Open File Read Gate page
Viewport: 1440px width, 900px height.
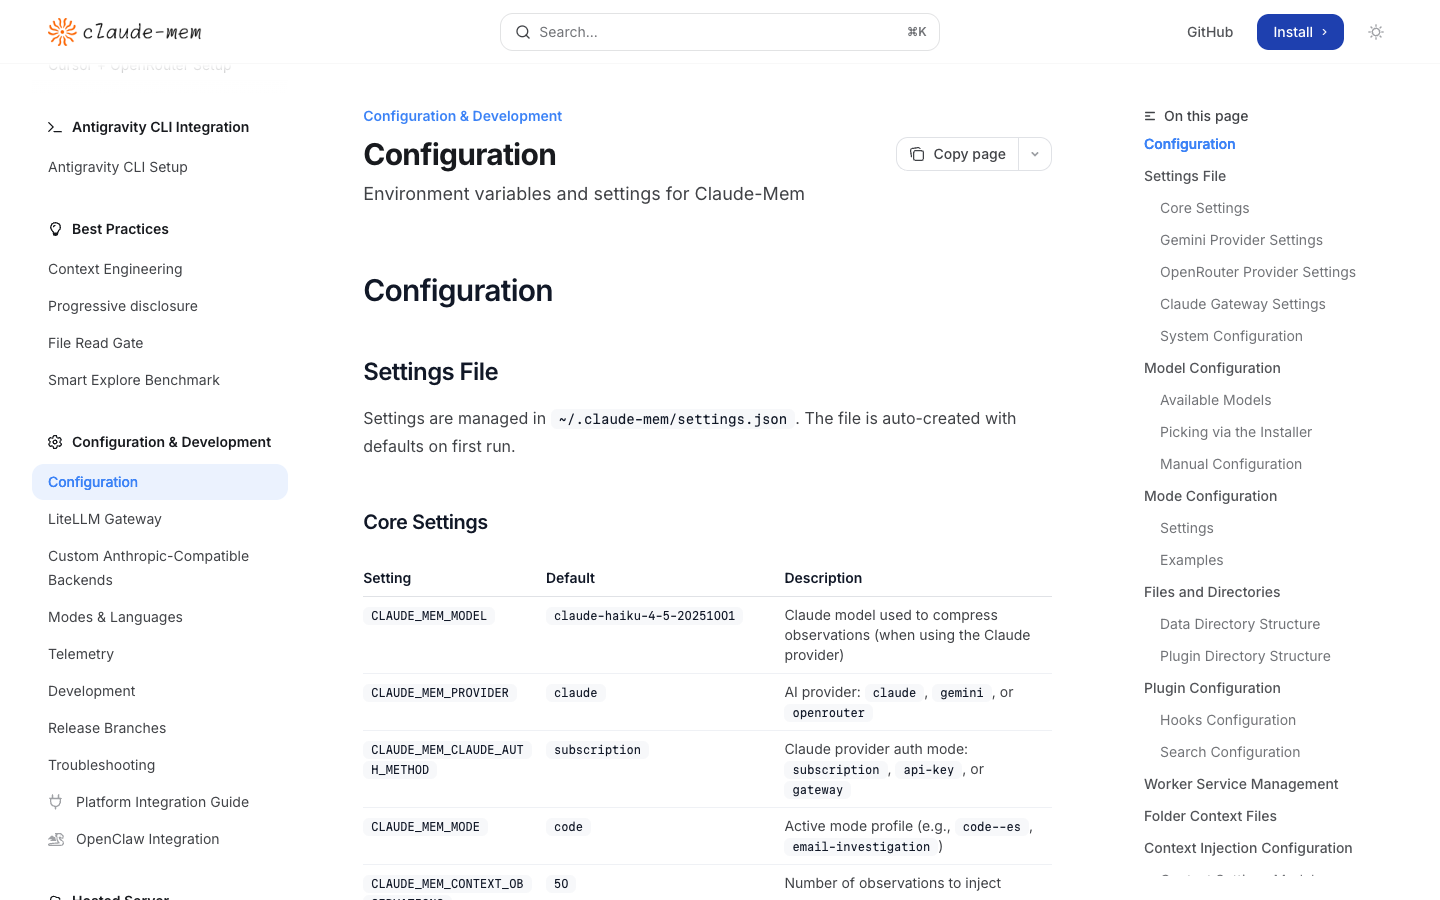click(x=96, y=343)
